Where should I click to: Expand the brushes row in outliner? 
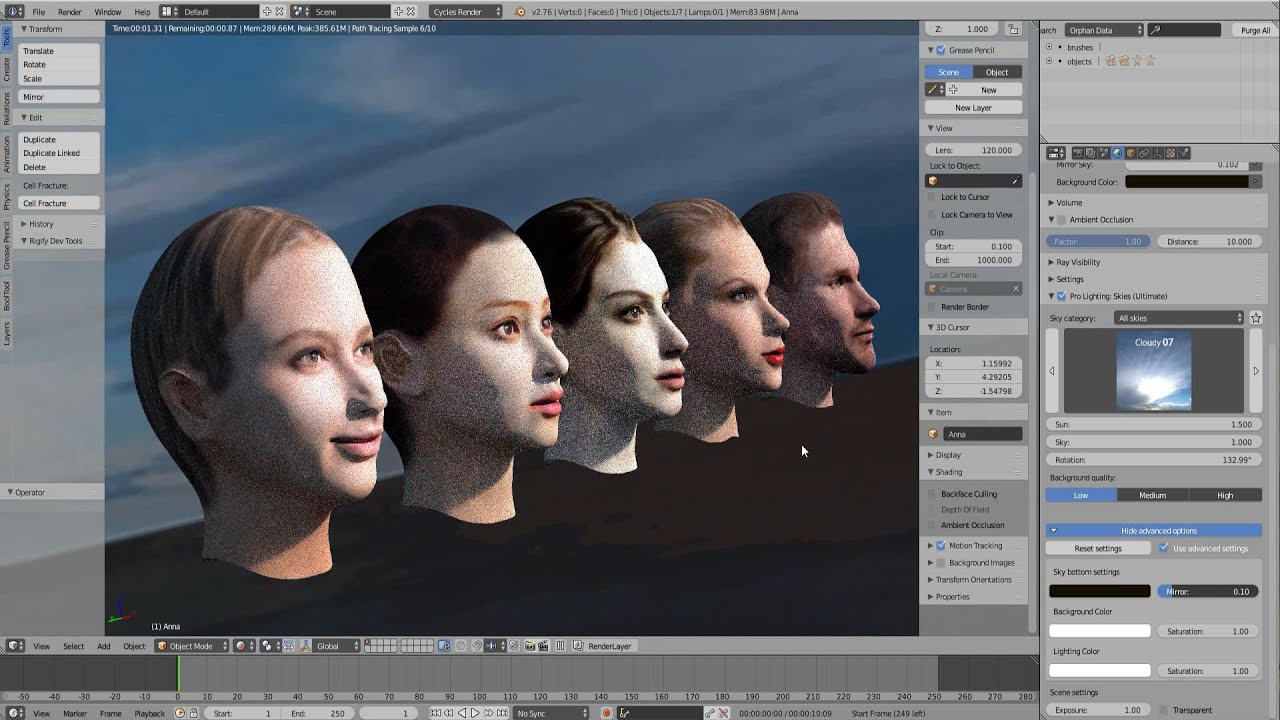[1049, 47]
